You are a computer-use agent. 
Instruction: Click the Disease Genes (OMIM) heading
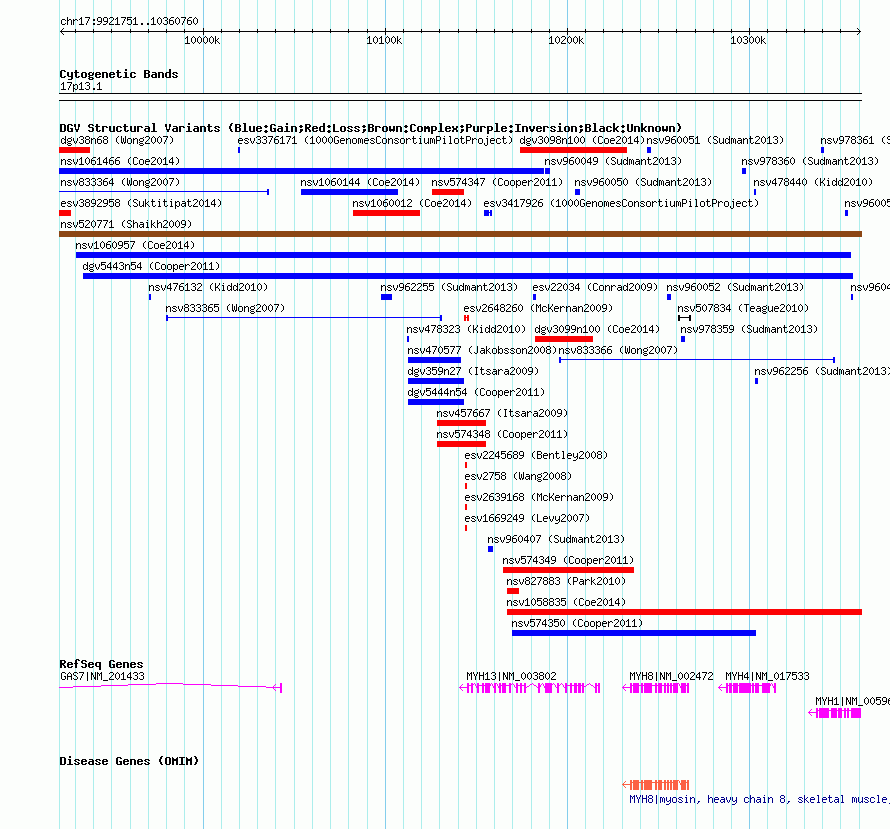(x=129, y=761)
